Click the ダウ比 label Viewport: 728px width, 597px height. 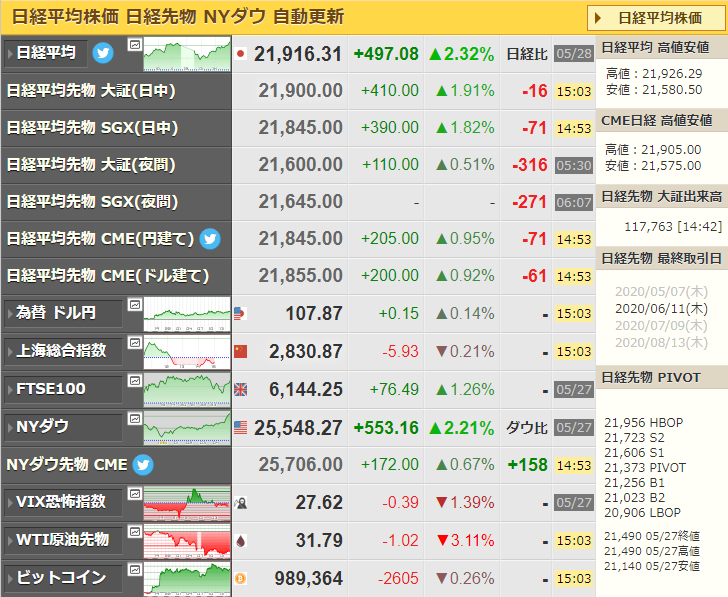[x=527, y=428]
